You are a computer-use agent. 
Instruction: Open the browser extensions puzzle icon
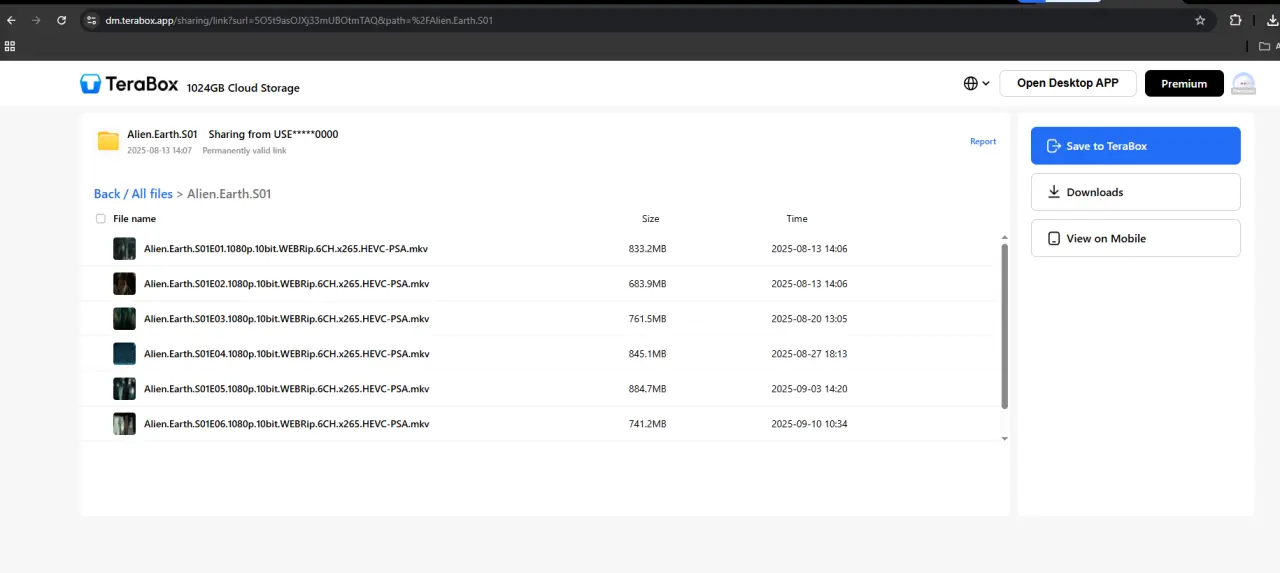point(1236,20)
